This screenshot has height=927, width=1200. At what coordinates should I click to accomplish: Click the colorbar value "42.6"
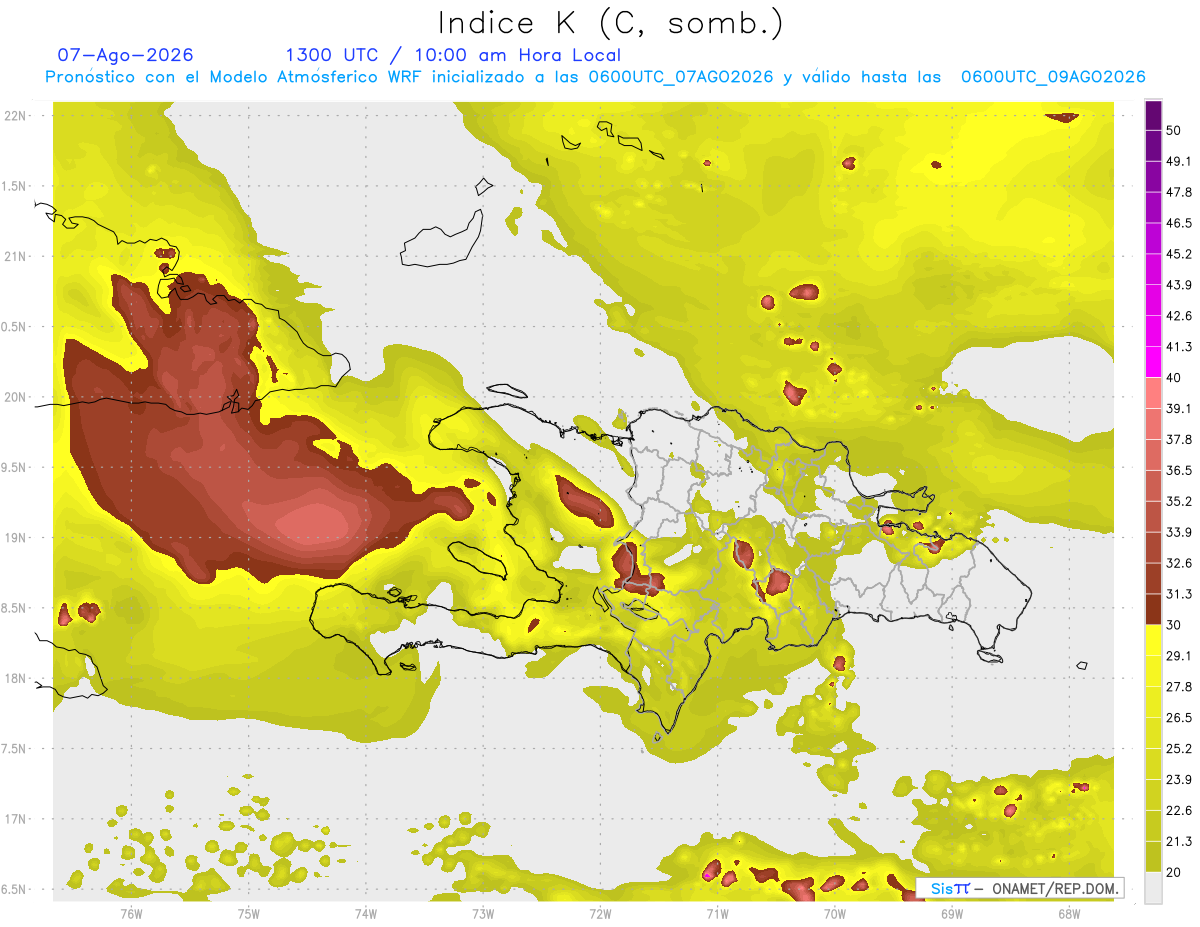click(1179, 316)
